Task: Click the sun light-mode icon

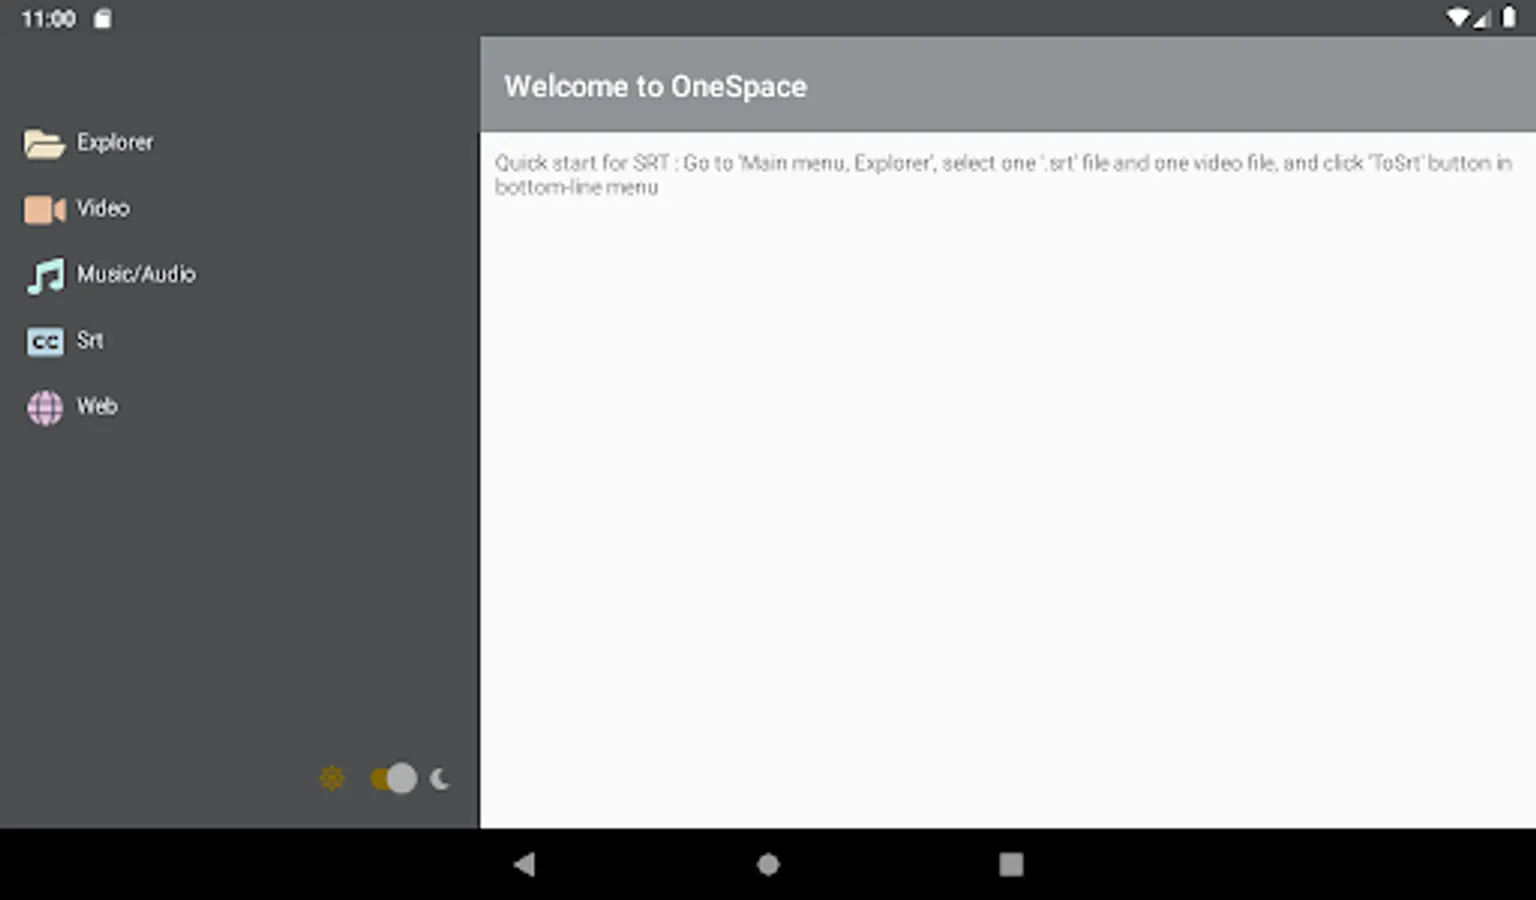Action: pyautogui.click(x=332, y=778)
